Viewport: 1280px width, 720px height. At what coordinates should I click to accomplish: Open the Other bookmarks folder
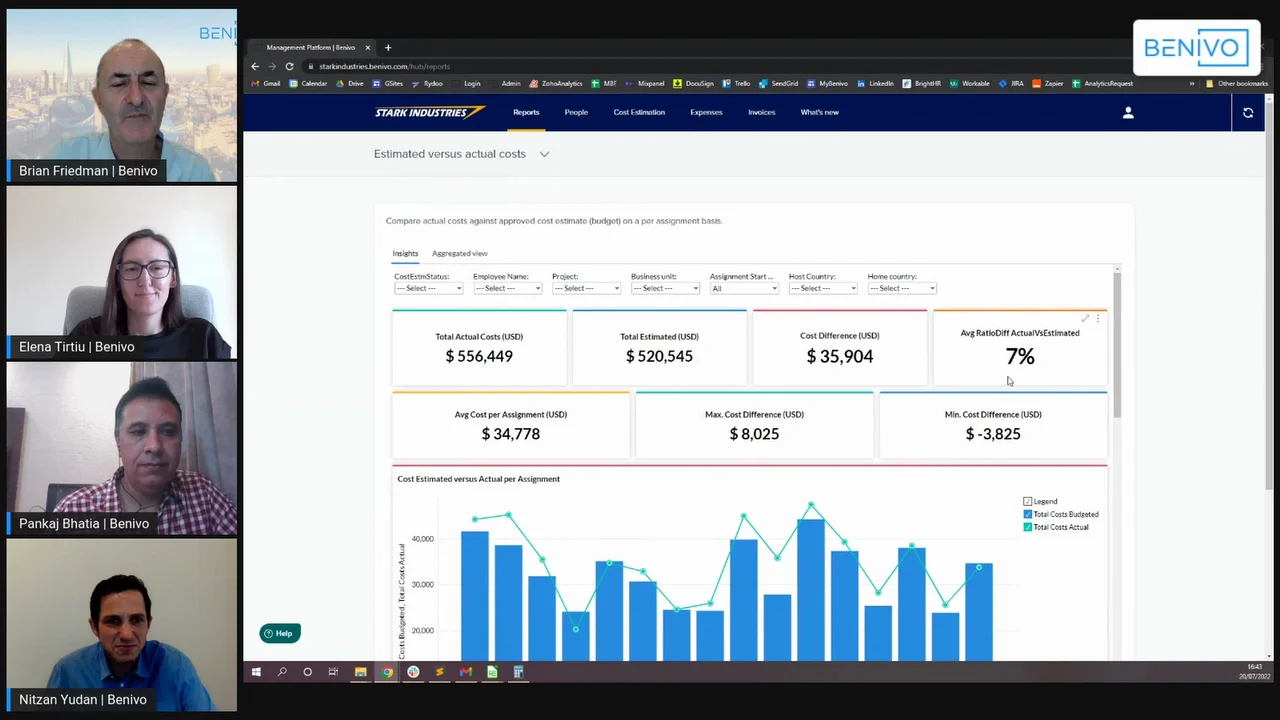pos(1237,84)
